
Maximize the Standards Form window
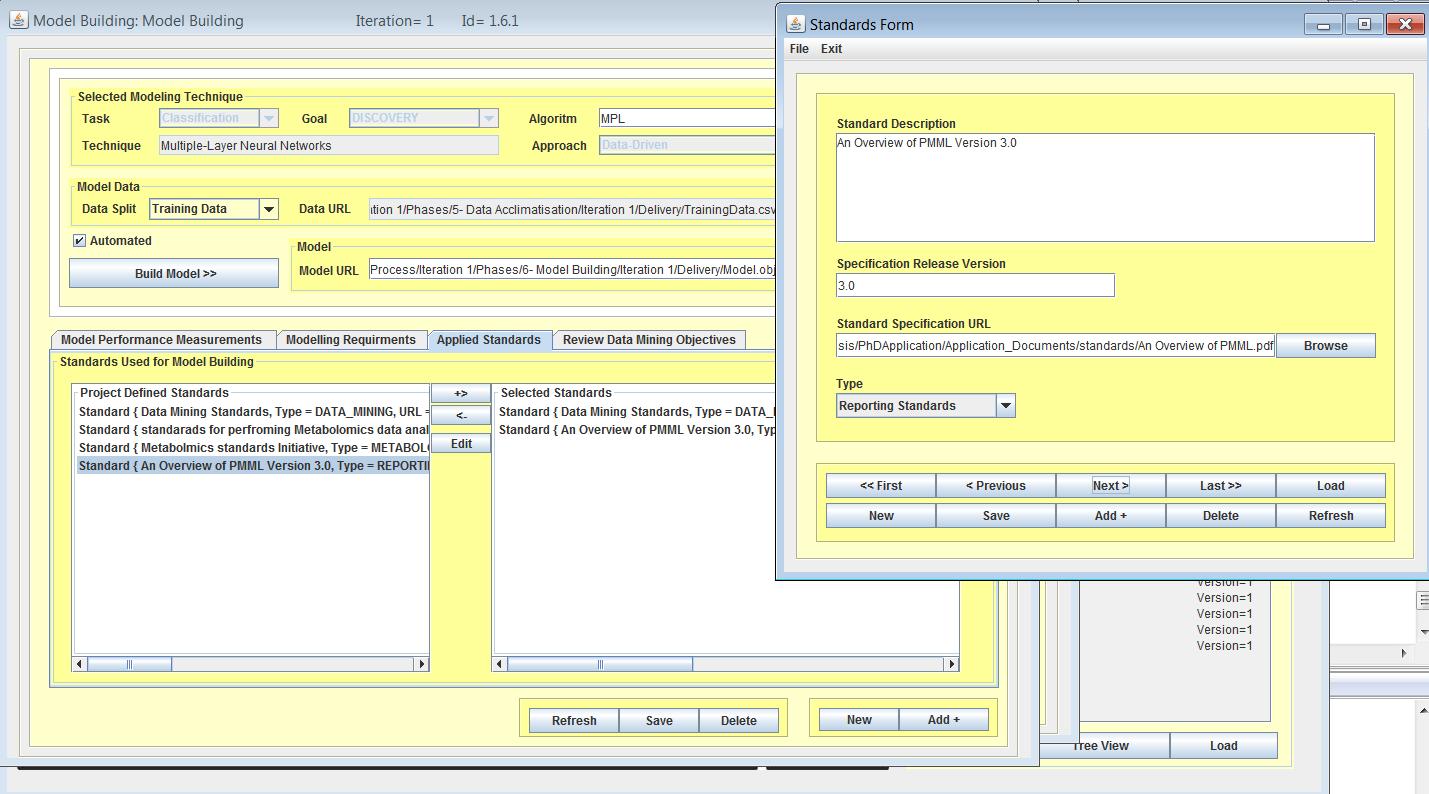[x=1364, y=25]
